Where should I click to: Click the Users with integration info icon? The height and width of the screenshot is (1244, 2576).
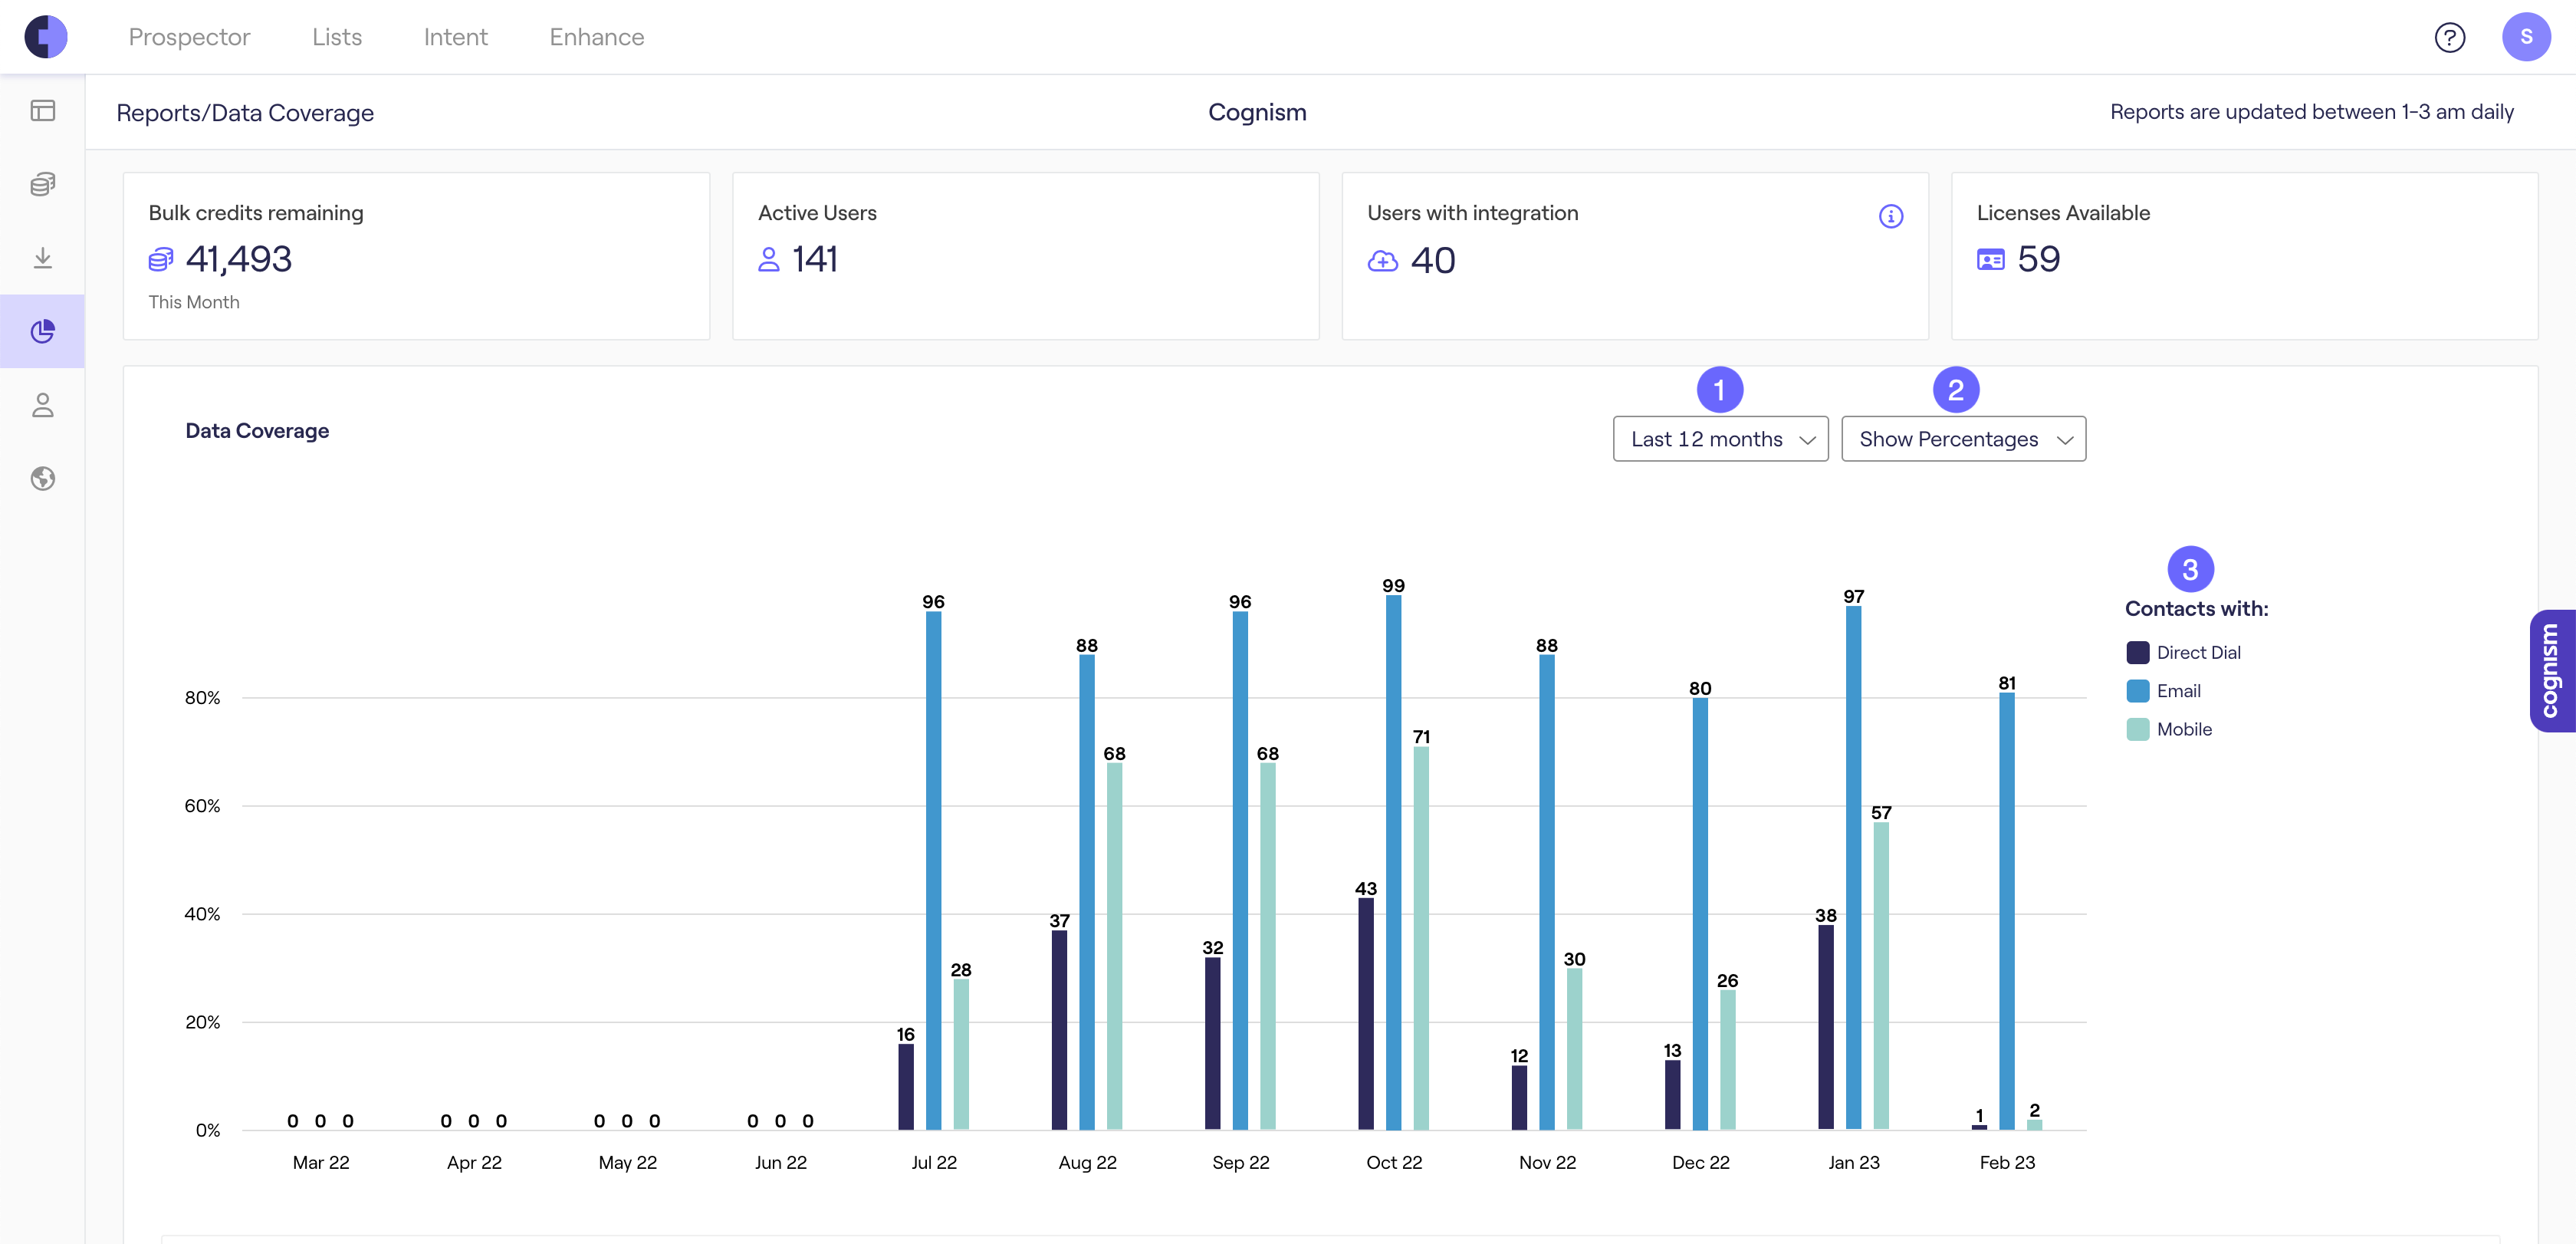1890,216
